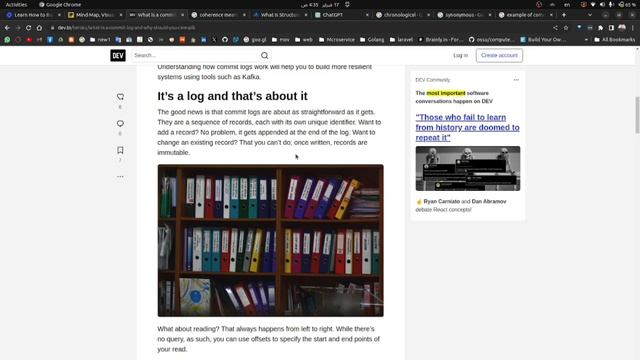Switch to the 'example of' tab

pos(525,15)
